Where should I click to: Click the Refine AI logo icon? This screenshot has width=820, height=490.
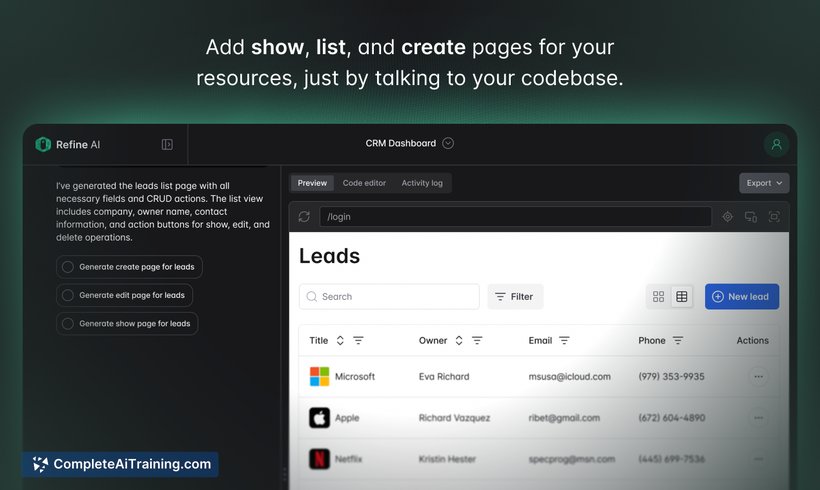43,144
